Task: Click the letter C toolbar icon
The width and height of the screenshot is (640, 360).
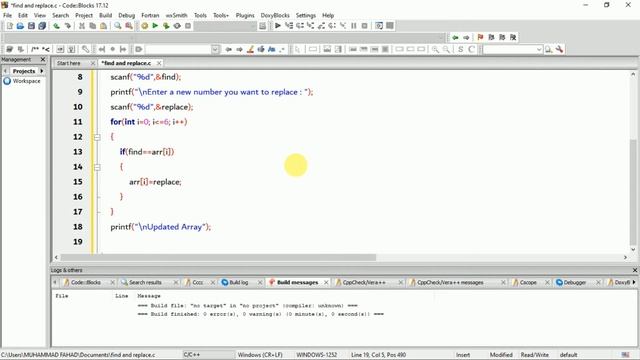Action: tap(471, 49)
